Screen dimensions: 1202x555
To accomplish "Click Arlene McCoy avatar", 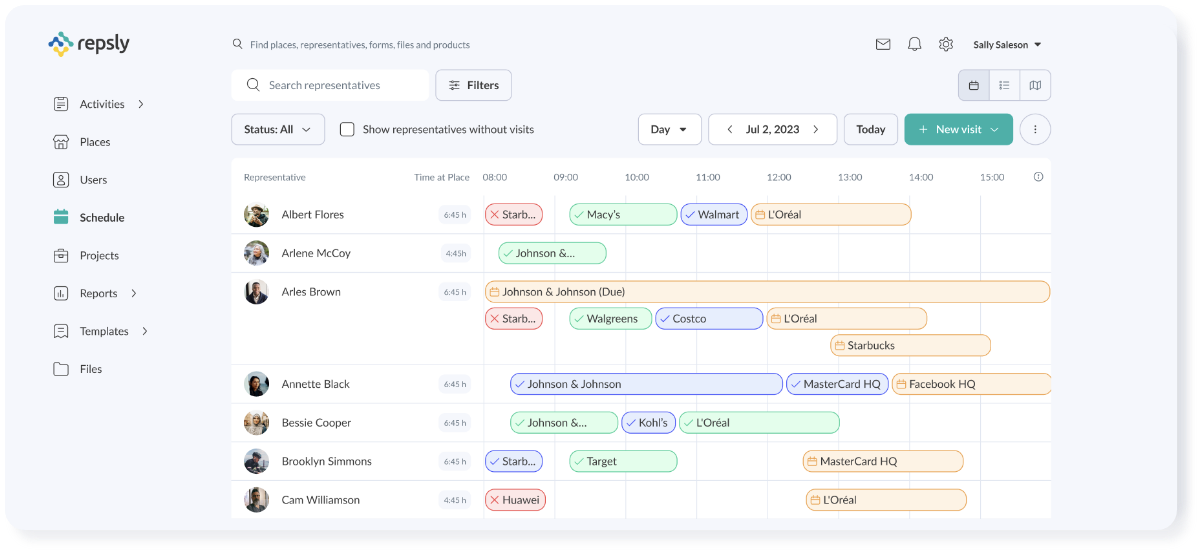I will [256, 253].
